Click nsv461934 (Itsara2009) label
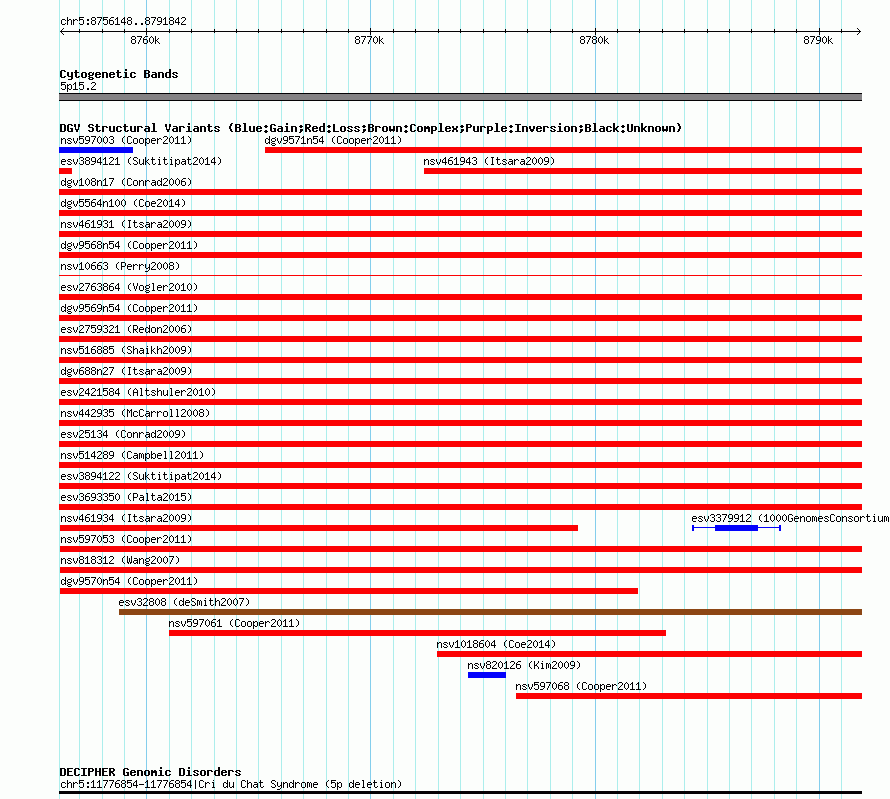This screenshot has width=890, height=799. 126,518
